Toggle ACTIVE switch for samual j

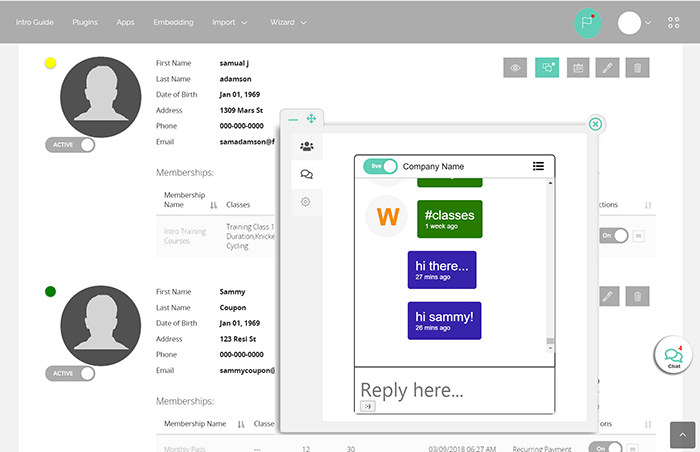point(70,145)
